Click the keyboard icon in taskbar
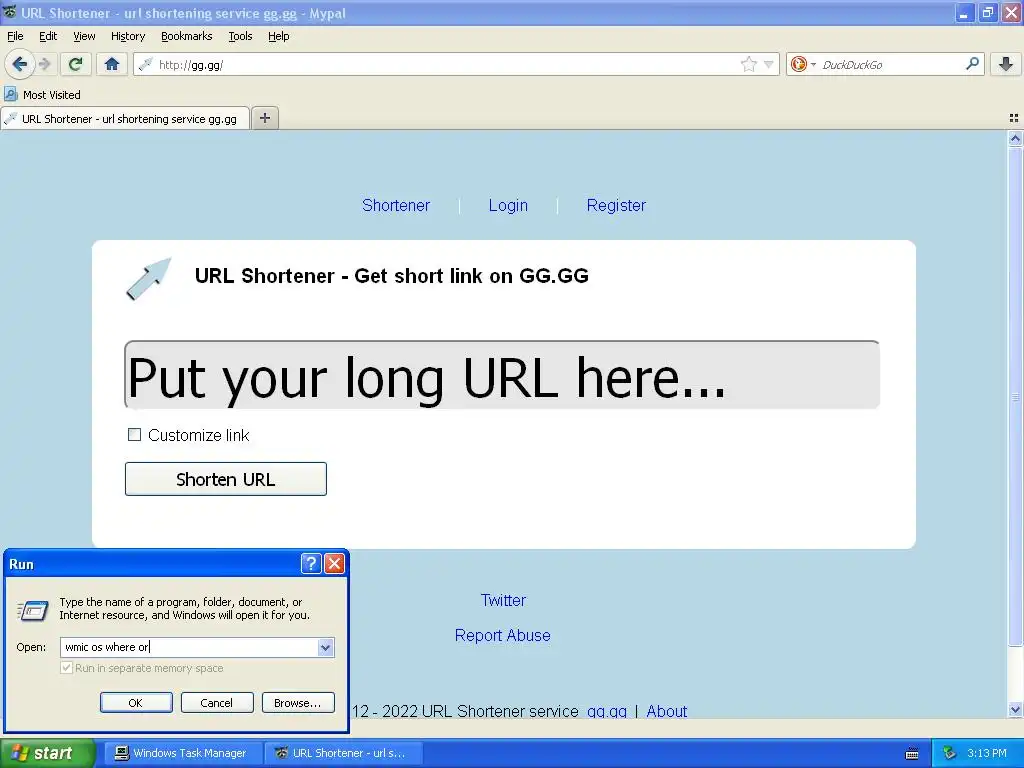Image resolution: width=1024 pixels, height=768 pixels. [912, 754]
